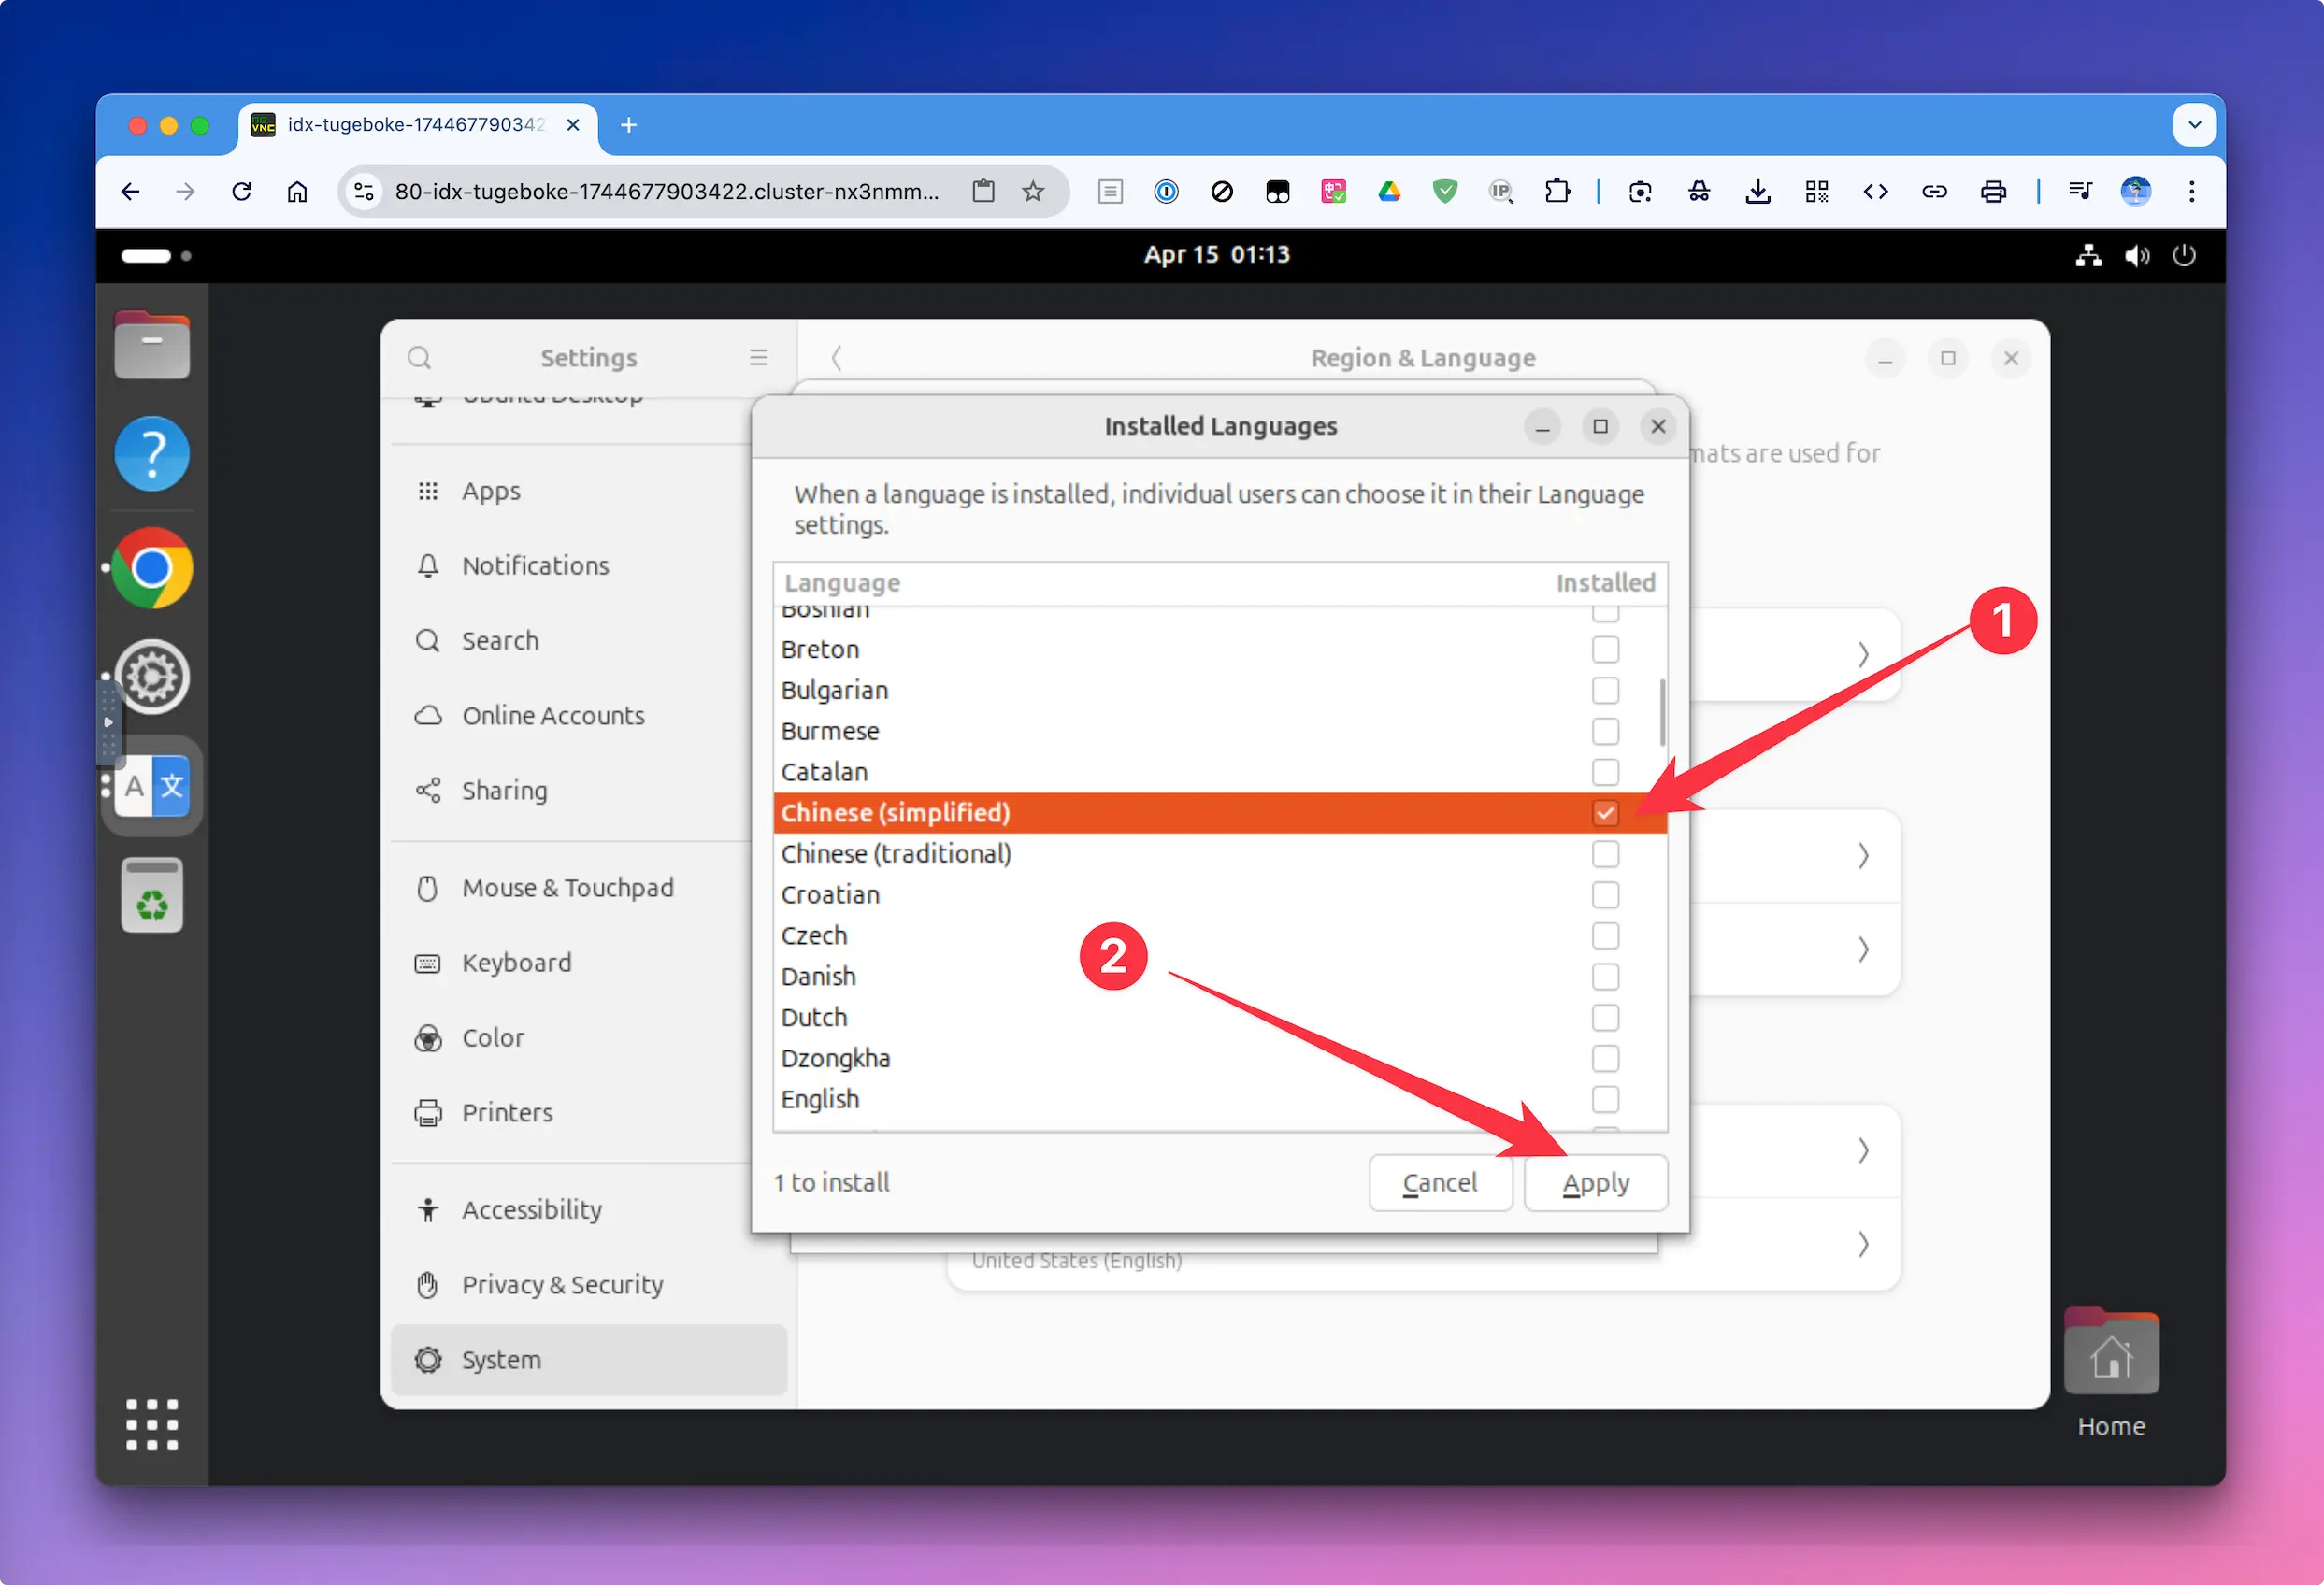Open the browser tab list dropdown
This screenshot has width=2324, height=1585.
tap(2194, 125)
